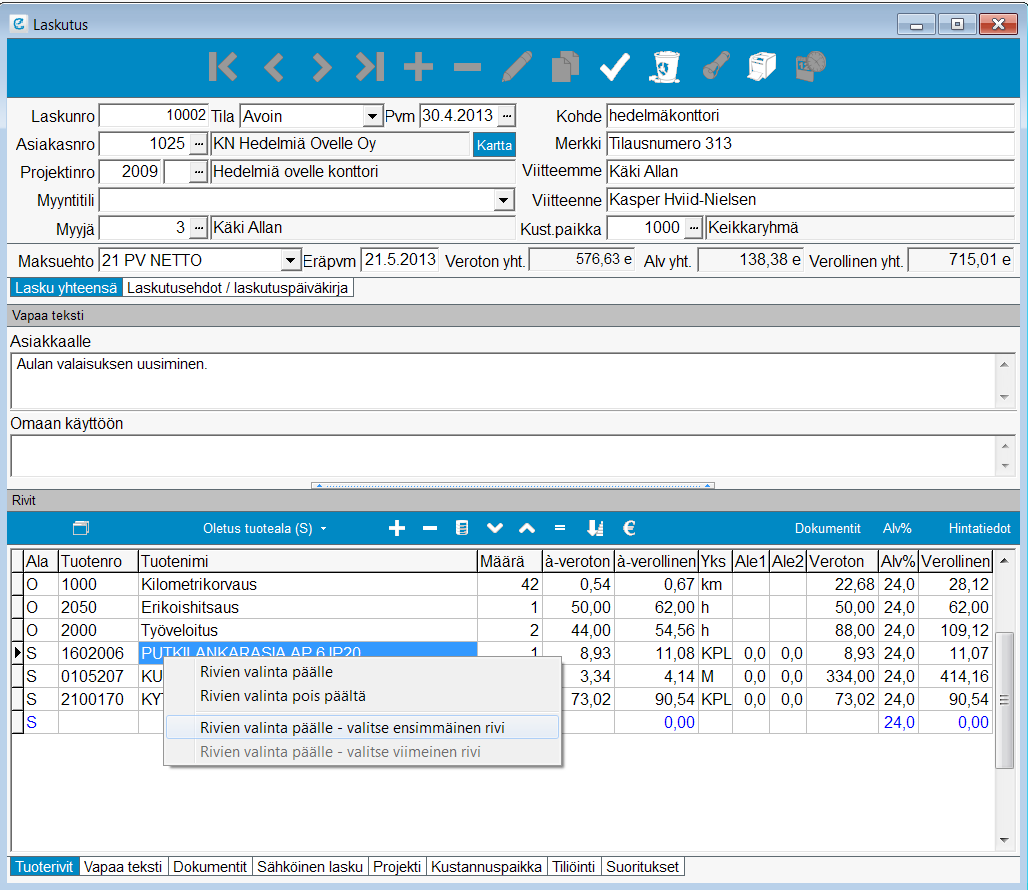The height and width of the screenshot is (890, 1028).
Task: Click Dokumentit in Rivit toolbar
Action: click(x=827, y=528)
